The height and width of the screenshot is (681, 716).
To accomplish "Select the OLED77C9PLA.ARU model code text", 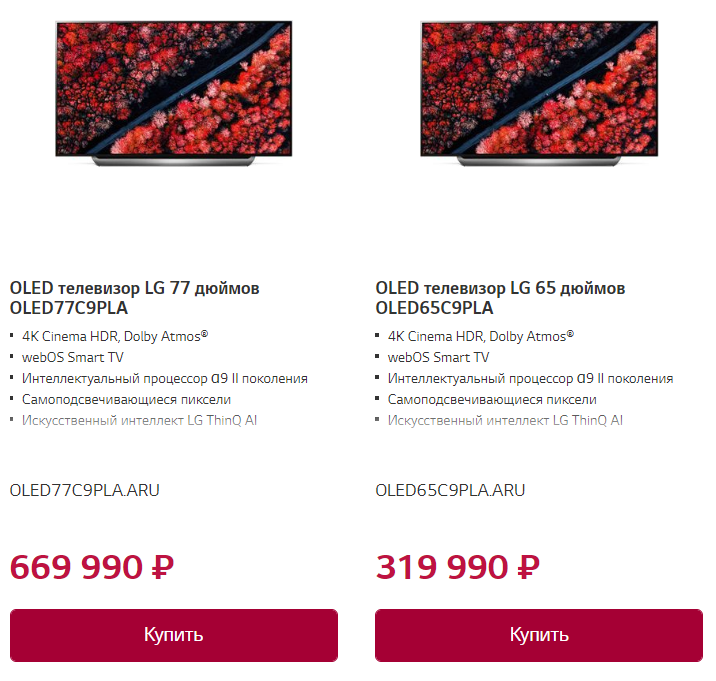I will [x=84, y=490].
